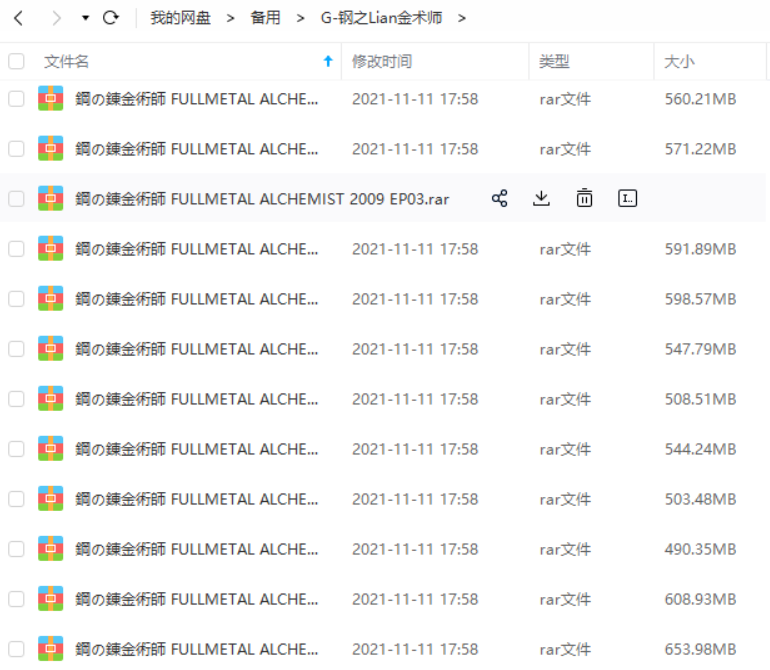Tick the checkbox beside EP03.rar
This screenshot has height=670, width=770.
[16, 198]
